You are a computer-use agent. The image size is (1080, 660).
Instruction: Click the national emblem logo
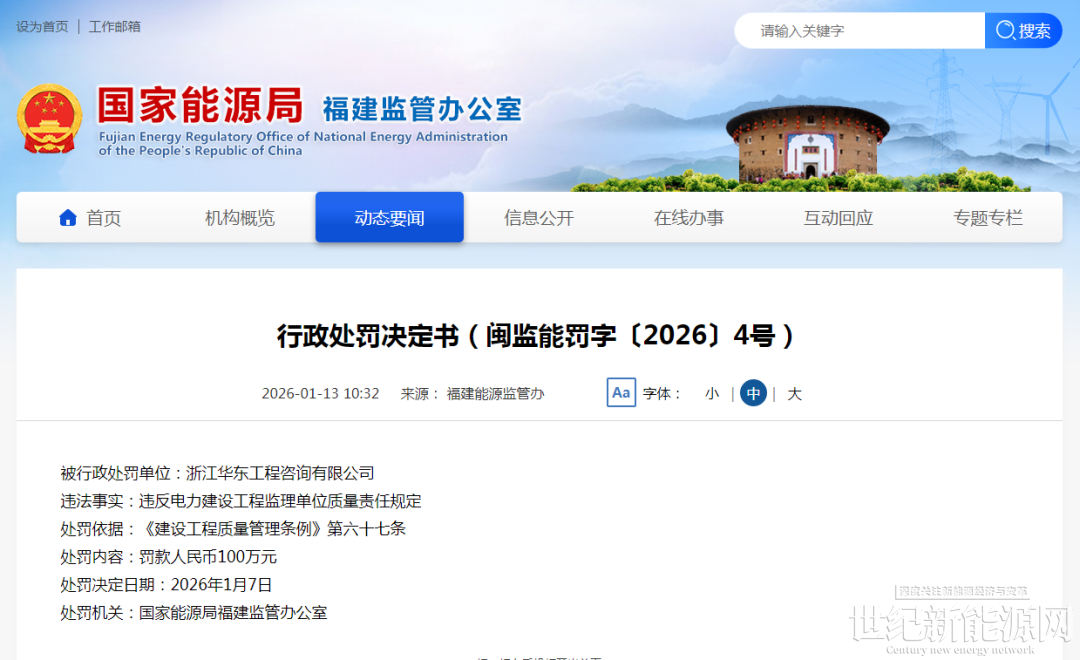pyautogui.click(x=49, y=118)
